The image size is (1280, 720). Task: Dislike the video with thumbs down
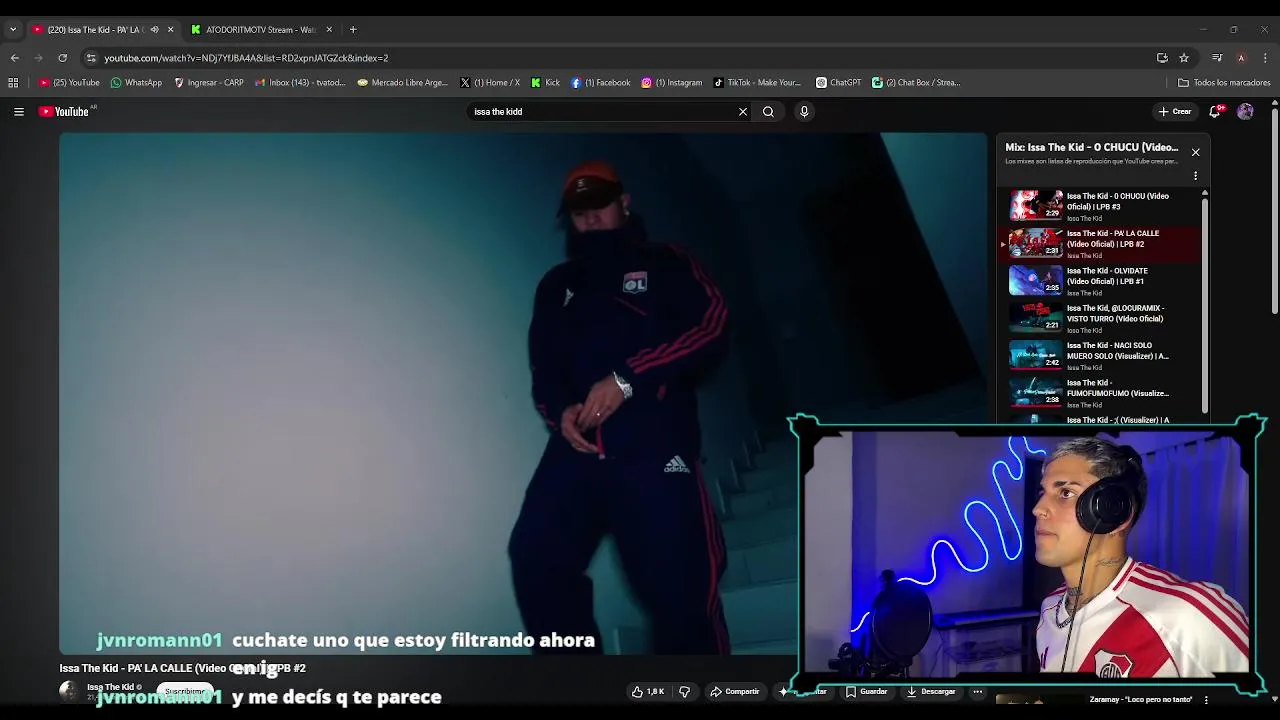click(x=684, y=691)
